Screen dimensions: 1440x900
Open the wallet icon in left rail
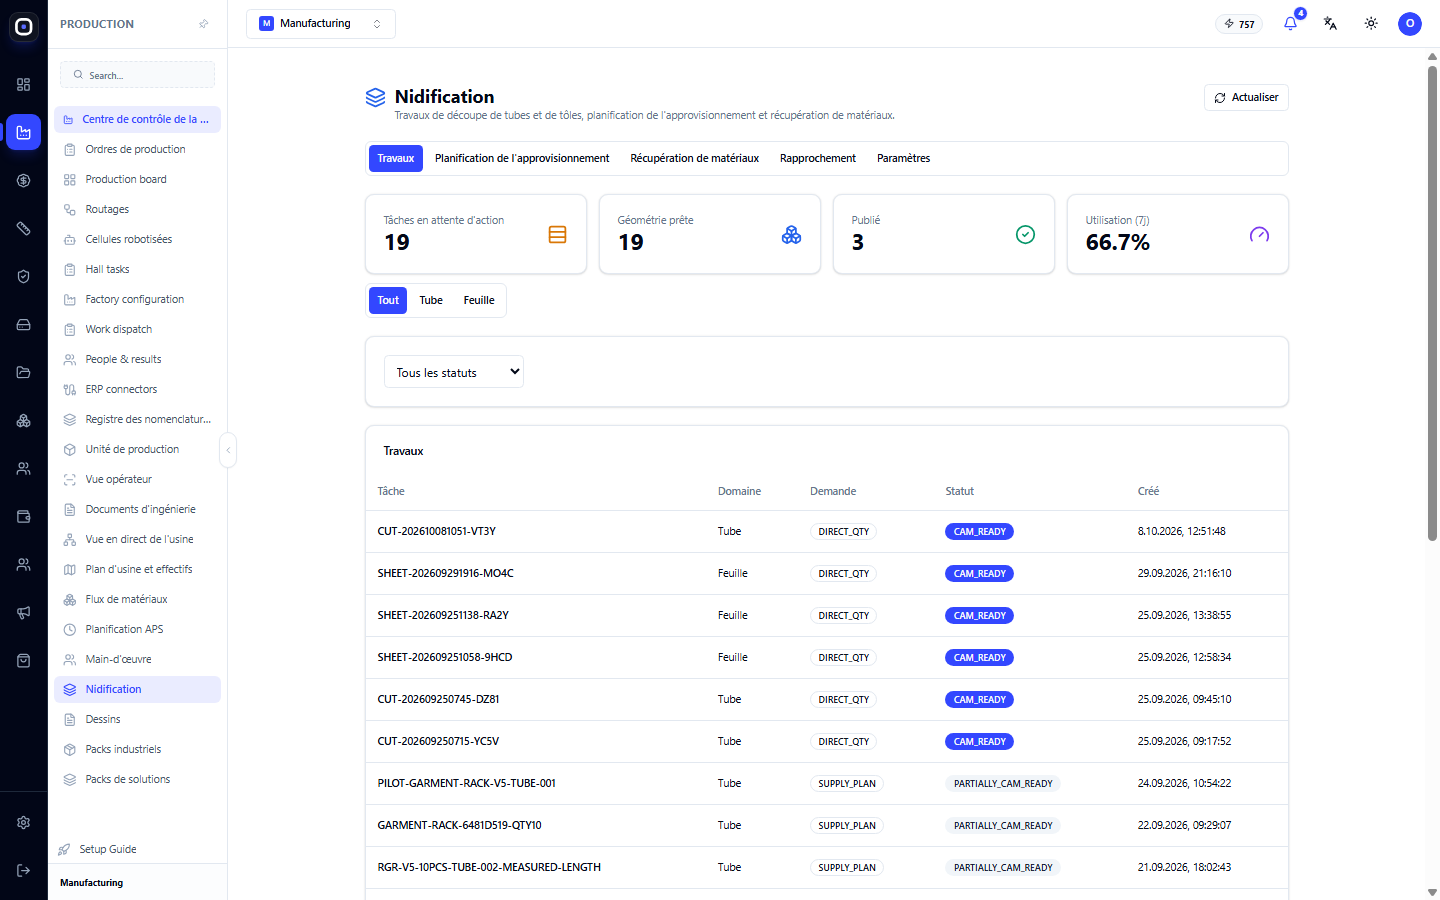[24, 517]
